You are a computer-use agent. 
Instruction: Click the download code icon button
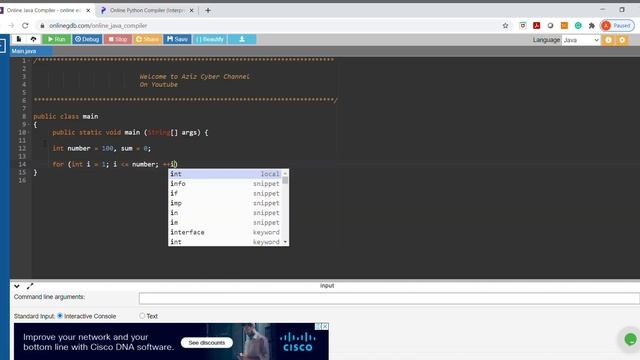[x=242, y=39]
